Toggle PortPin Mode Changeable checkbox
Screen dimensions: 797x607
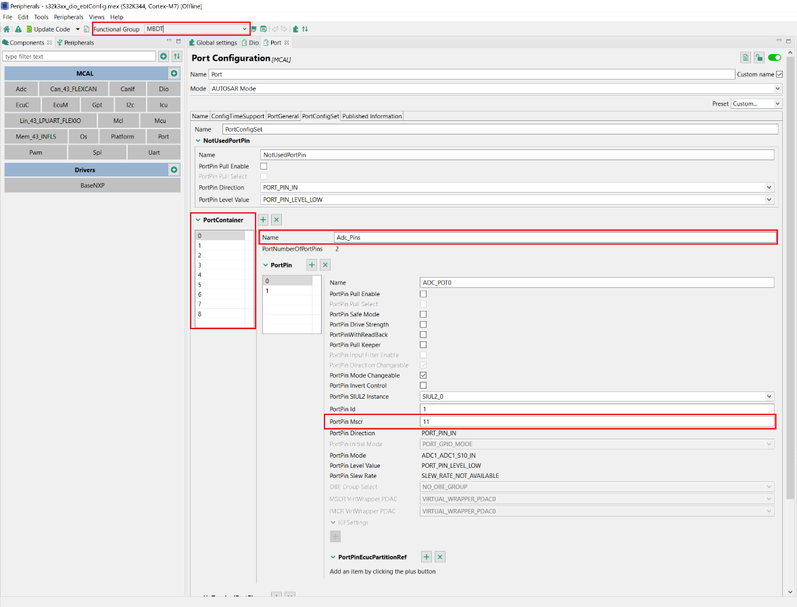[423, 375]
